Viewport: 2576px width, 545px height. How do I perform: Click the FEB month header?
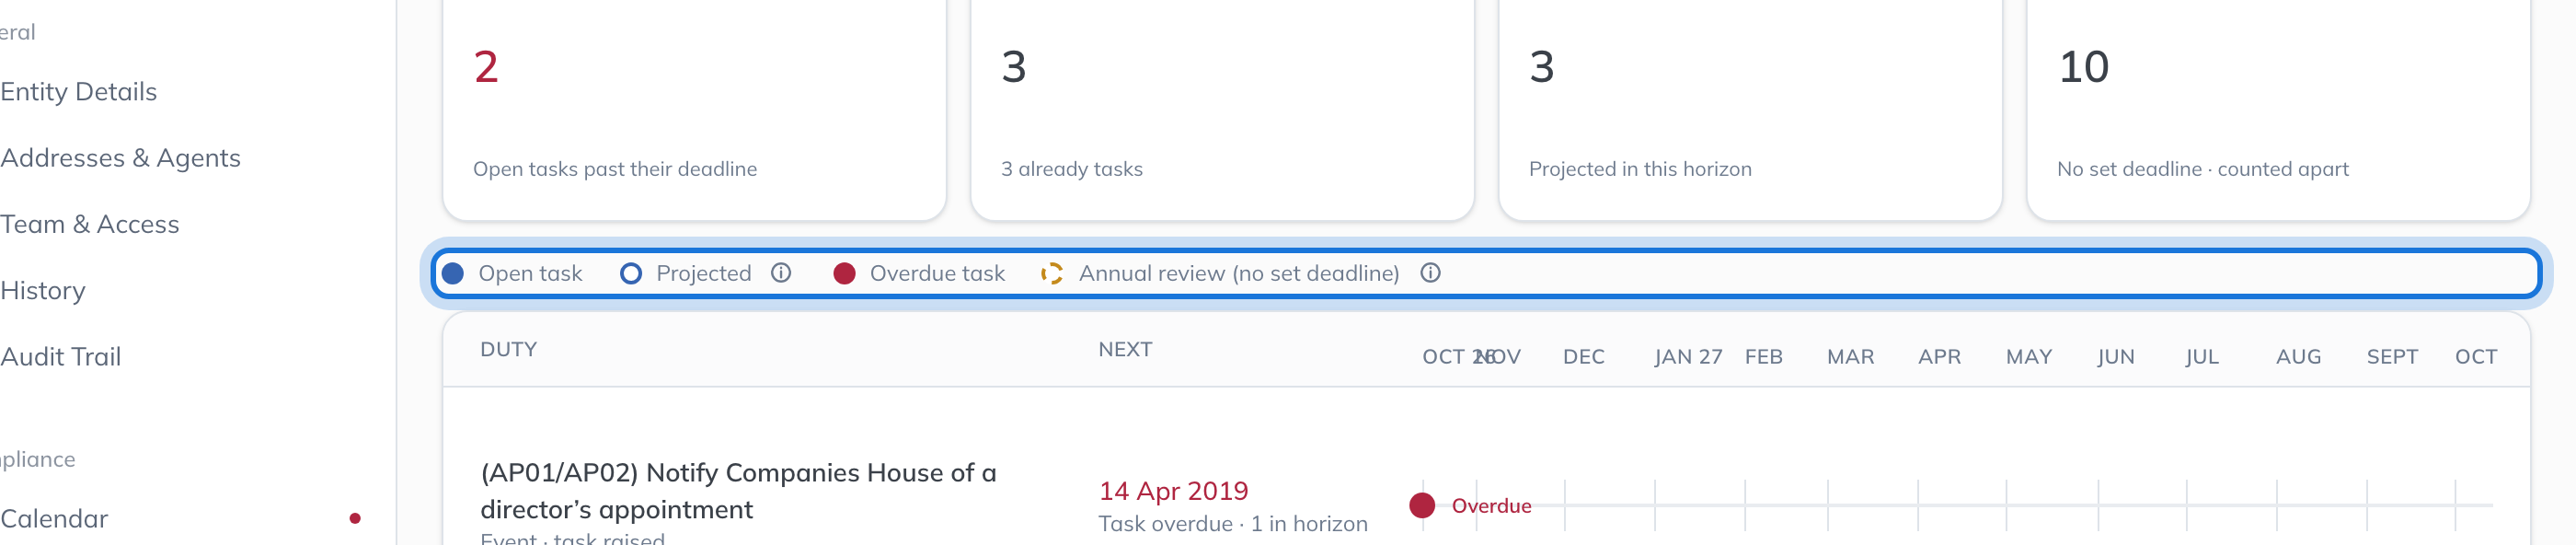tap(1764, 357)
